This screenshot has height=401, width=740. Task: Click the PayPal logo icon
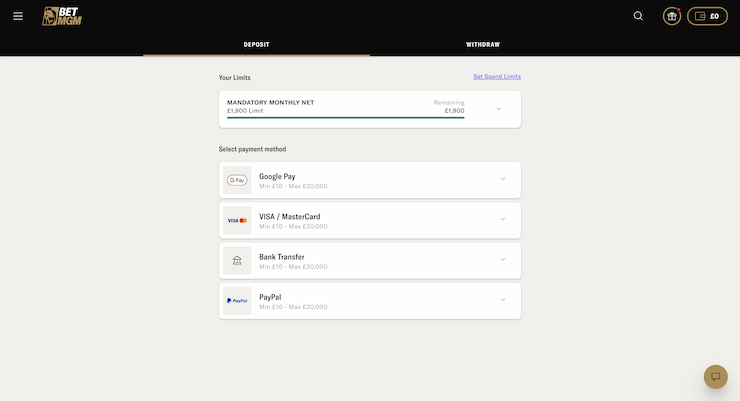(237, 300)
